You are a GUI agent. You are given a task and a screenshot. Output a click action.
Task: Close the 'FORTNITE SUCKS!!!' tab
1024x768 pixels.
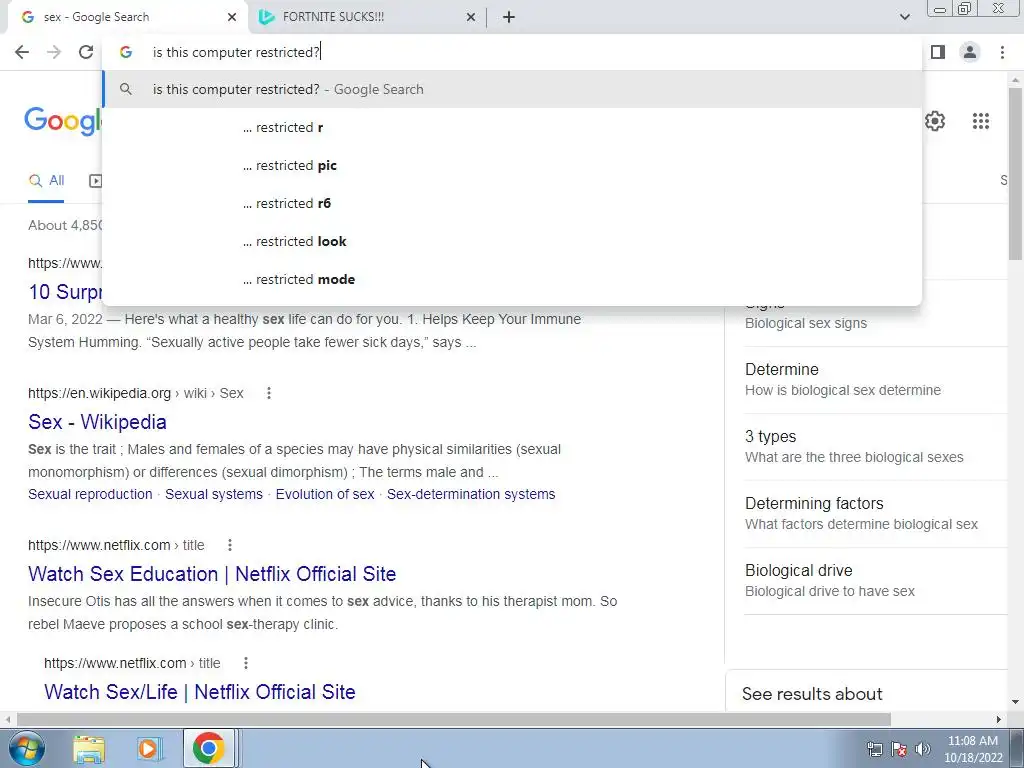pyautogui.click(x=471, y=17)
